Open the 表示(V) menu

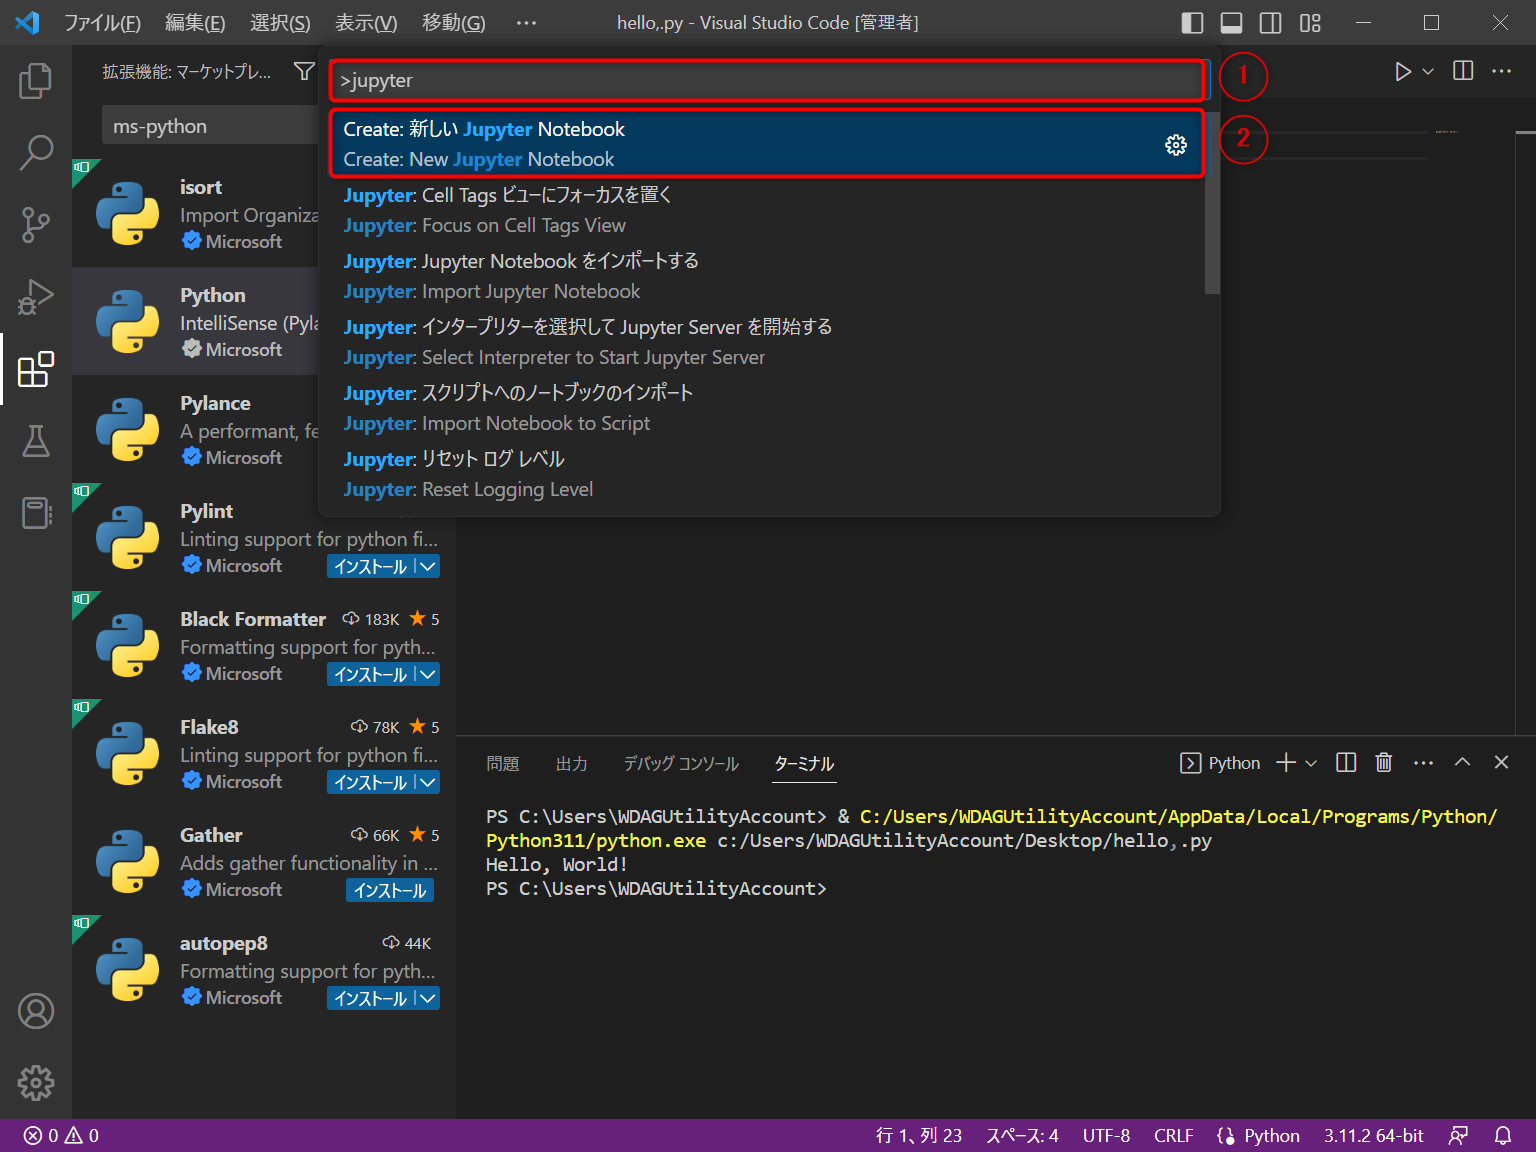point(366,23)
